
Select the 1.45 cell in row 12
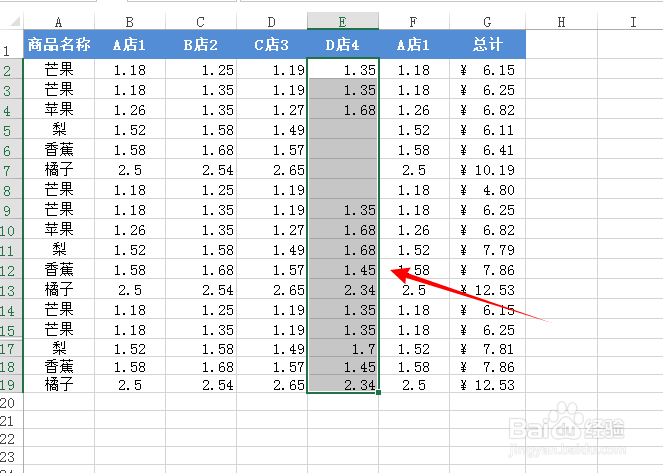point(343,269)
